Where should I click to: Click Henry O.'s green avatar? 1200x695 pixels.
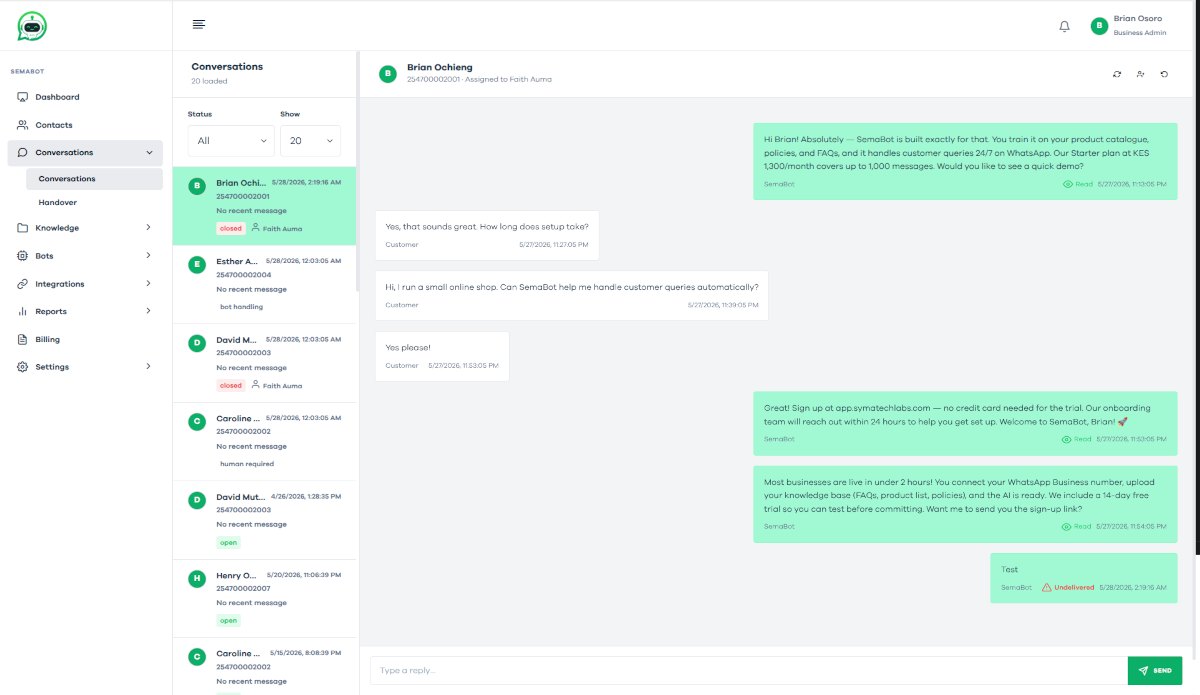[197, 578]
